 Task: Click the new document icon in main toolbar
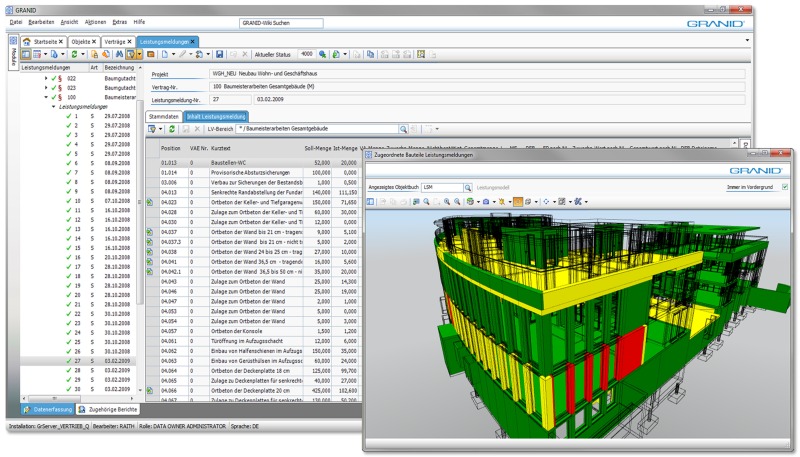coord(165,54)
